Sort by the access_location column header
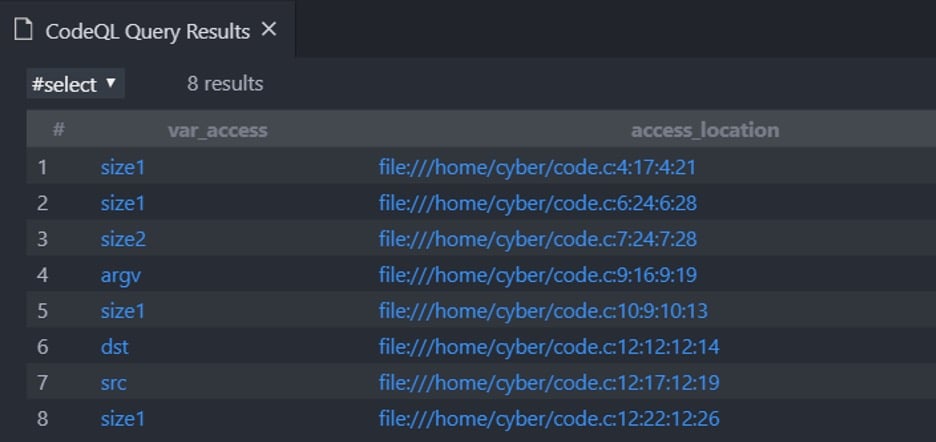The width and height of the screenshot is (936, 442). click(705, 130)
